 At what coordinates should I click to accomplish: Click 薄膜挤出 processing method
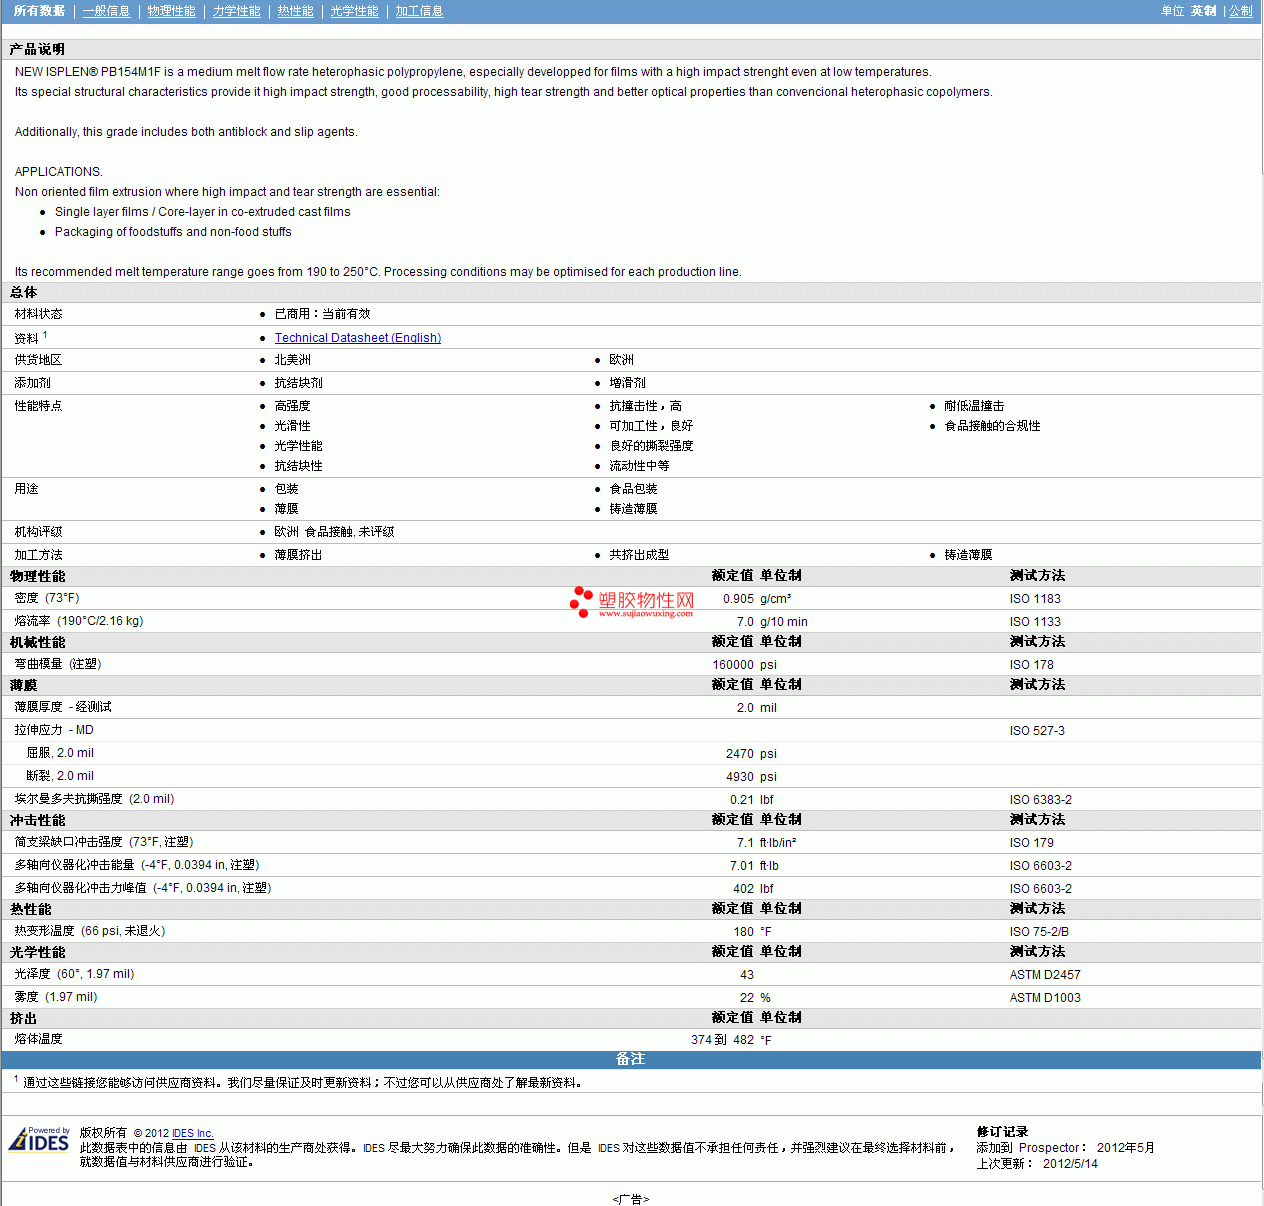[299, 555]
